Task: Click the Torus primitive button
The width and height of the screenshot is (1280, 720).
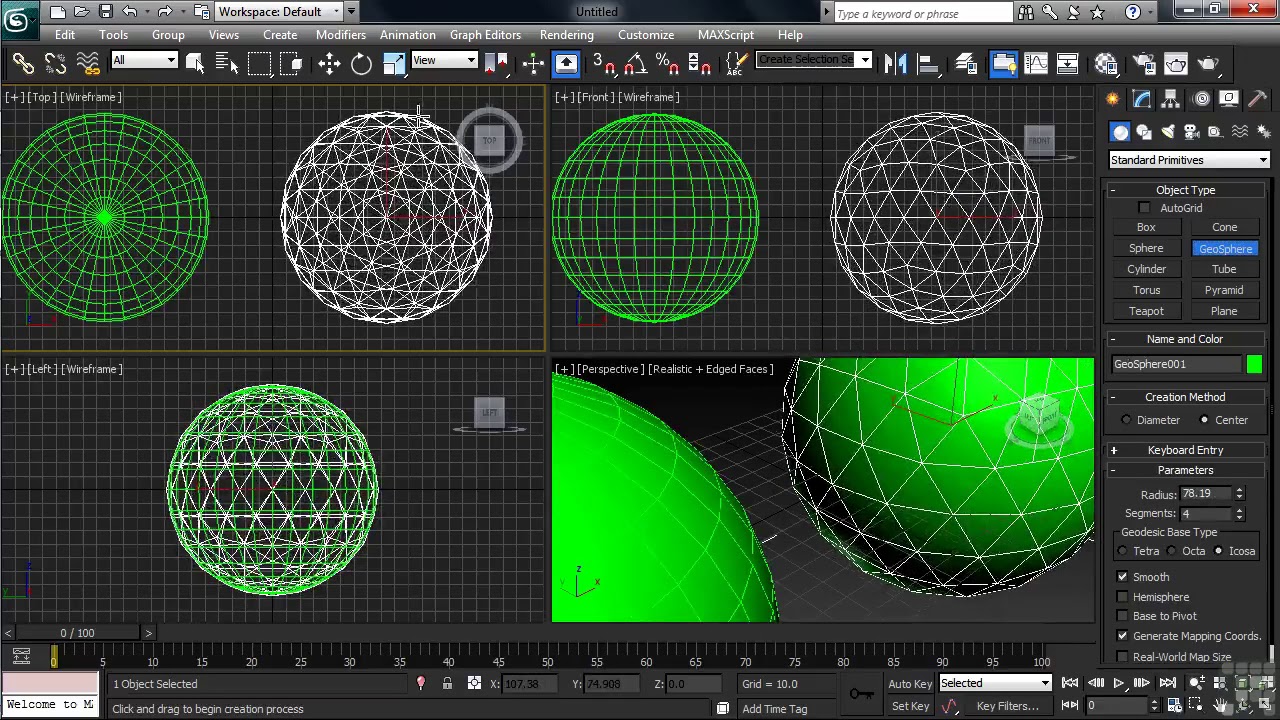Action: click(x=1146, y=290)
